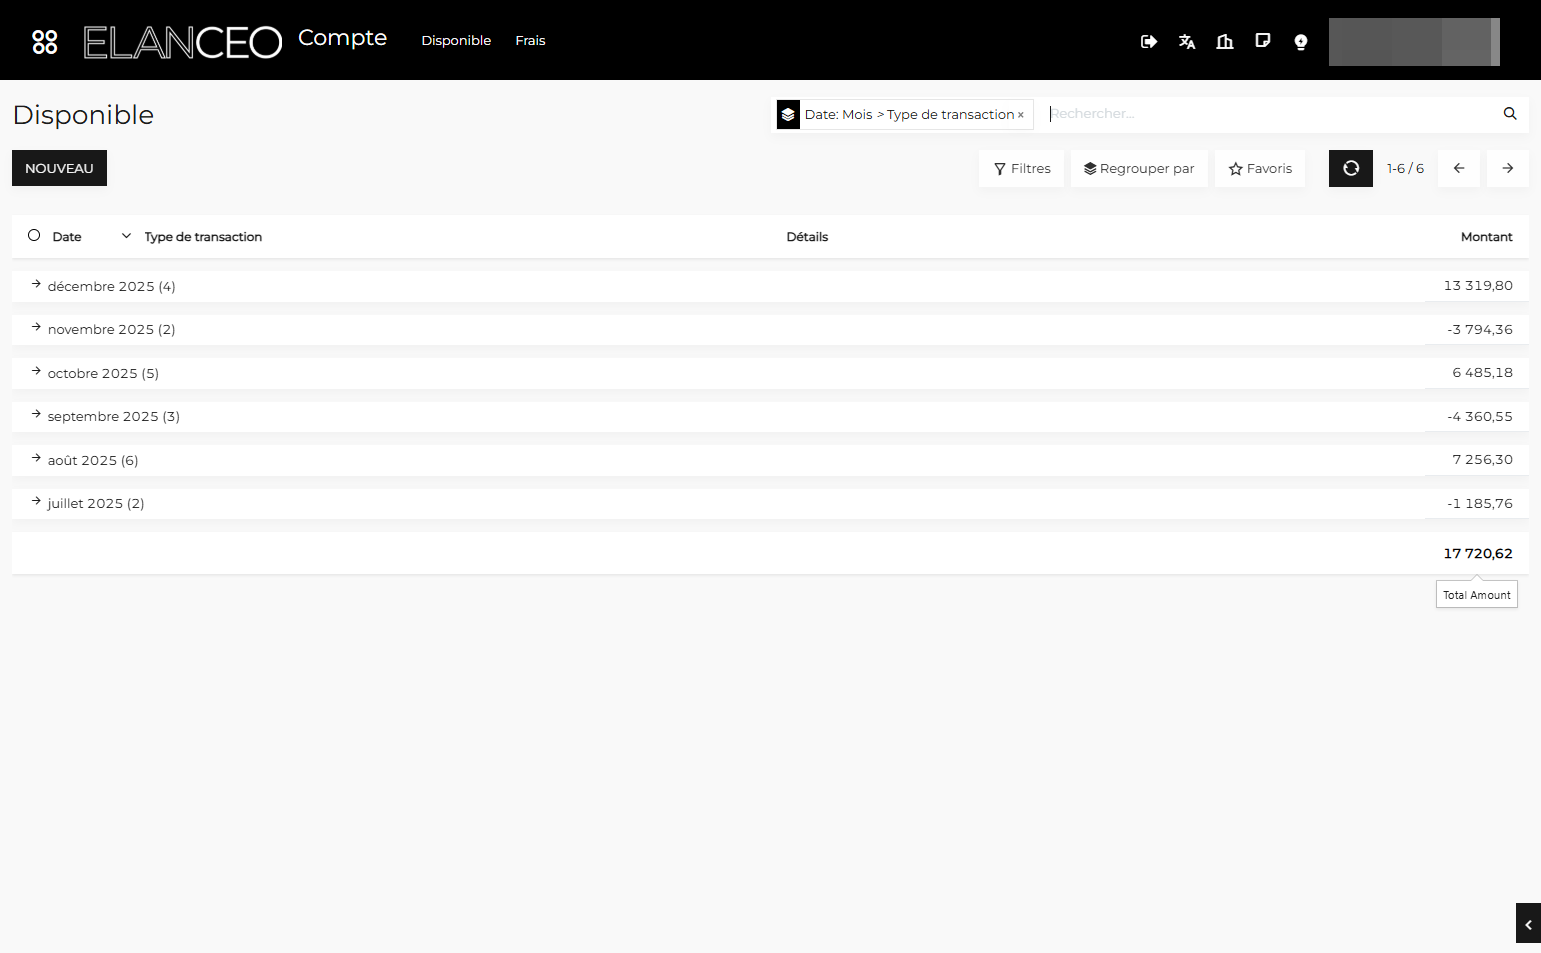The width and height of the screenshot is (1541, 953).
Task: Click the search magnifier icon
Action: point(1510,114)
